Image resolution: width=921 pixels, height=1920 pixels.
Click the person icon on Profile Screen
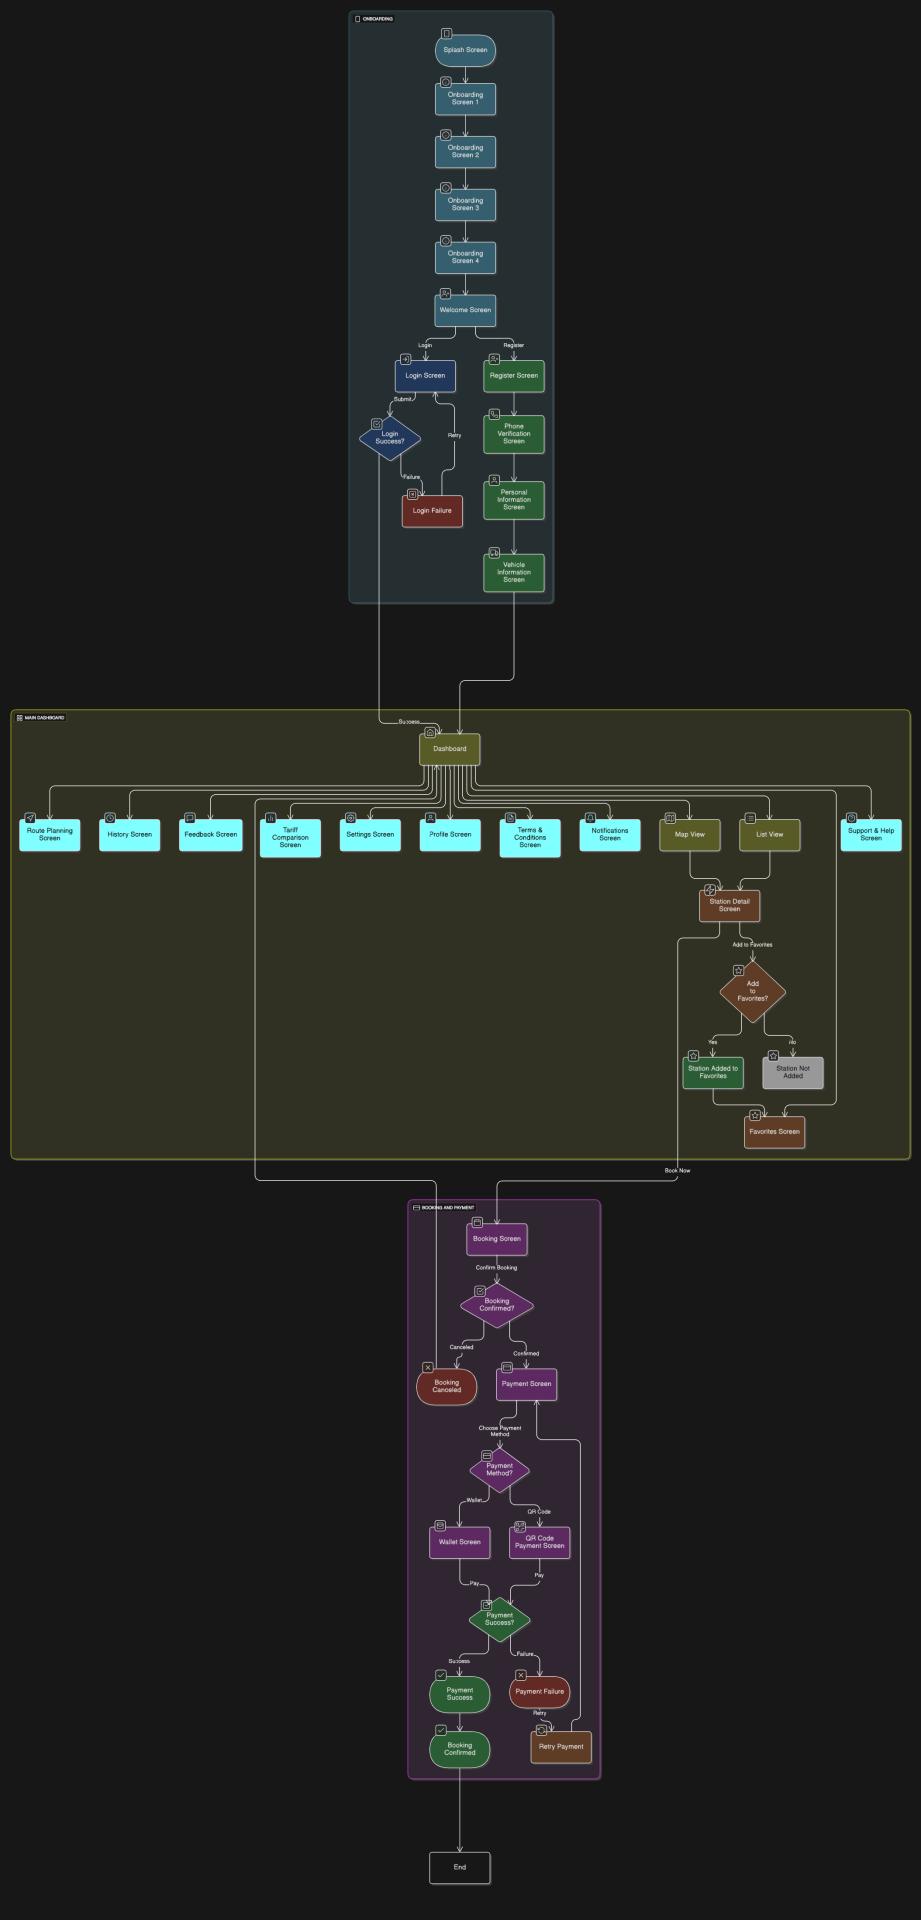431,818
